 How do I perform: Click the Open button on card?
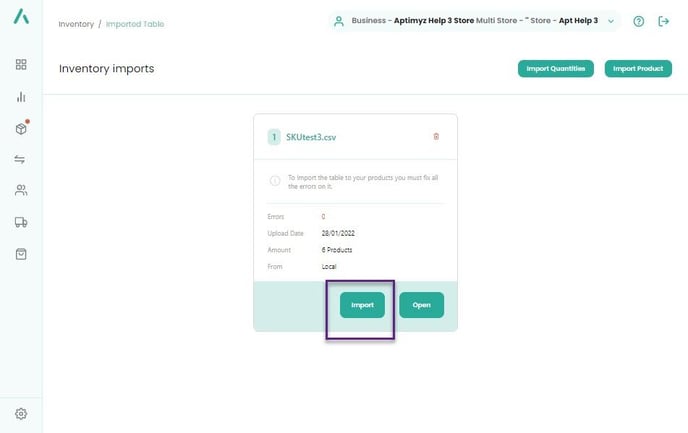point(422,305)
